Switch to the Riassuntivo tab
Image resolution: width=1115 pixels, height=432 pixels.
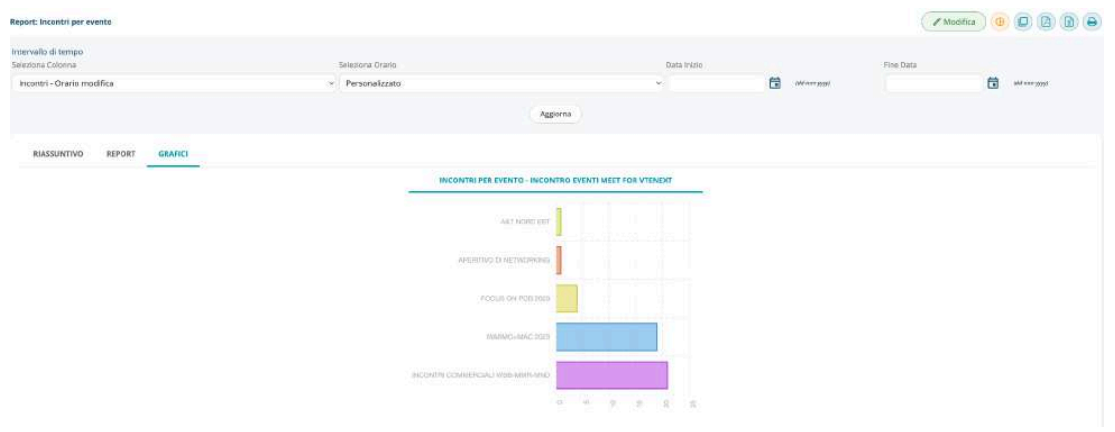(58, 153)
